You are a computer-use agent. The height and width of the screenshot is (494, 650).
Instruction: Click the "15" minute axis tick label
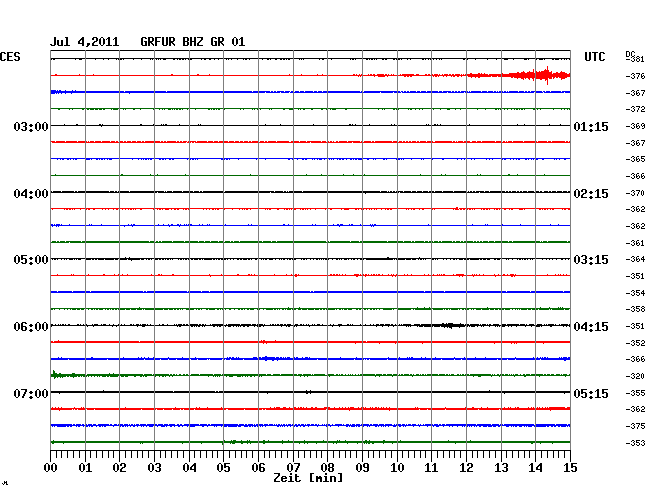[x=570, y=467]
